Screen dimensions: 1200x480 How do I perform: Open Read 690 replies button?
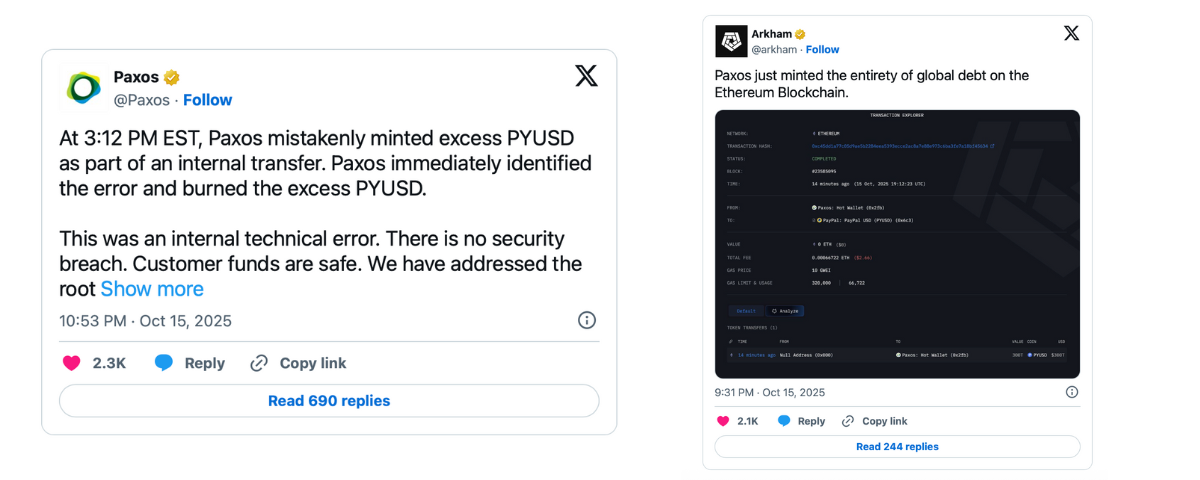click(329, 401)
